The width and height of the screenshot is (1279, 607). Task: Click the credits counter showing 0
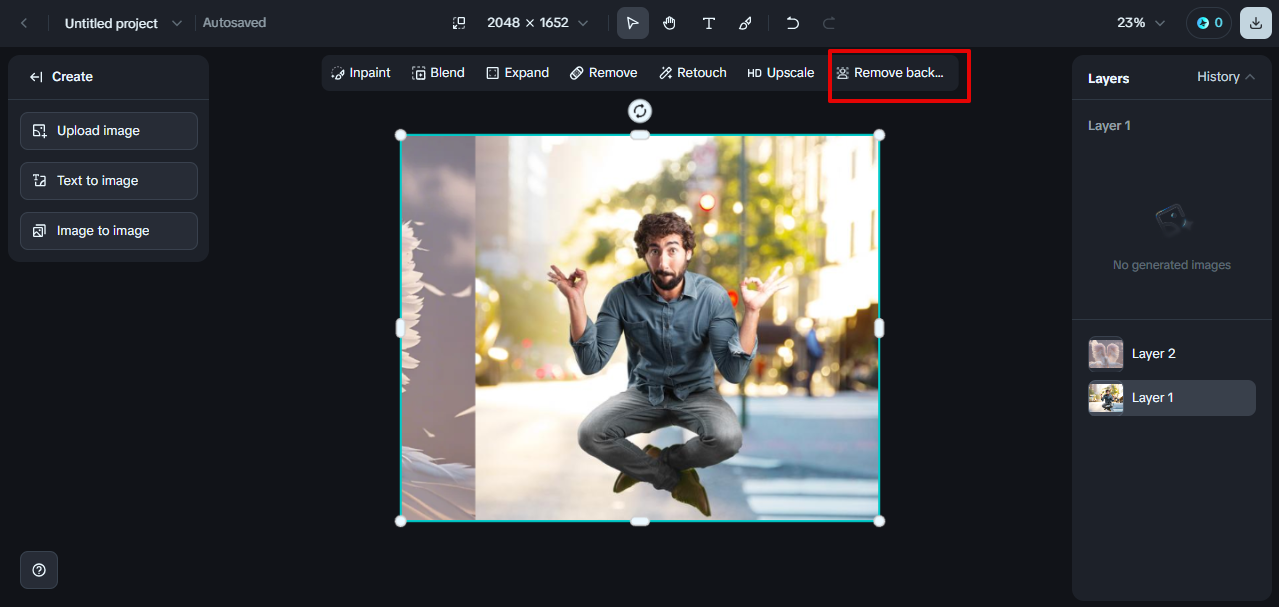(x=1209, y=23)
